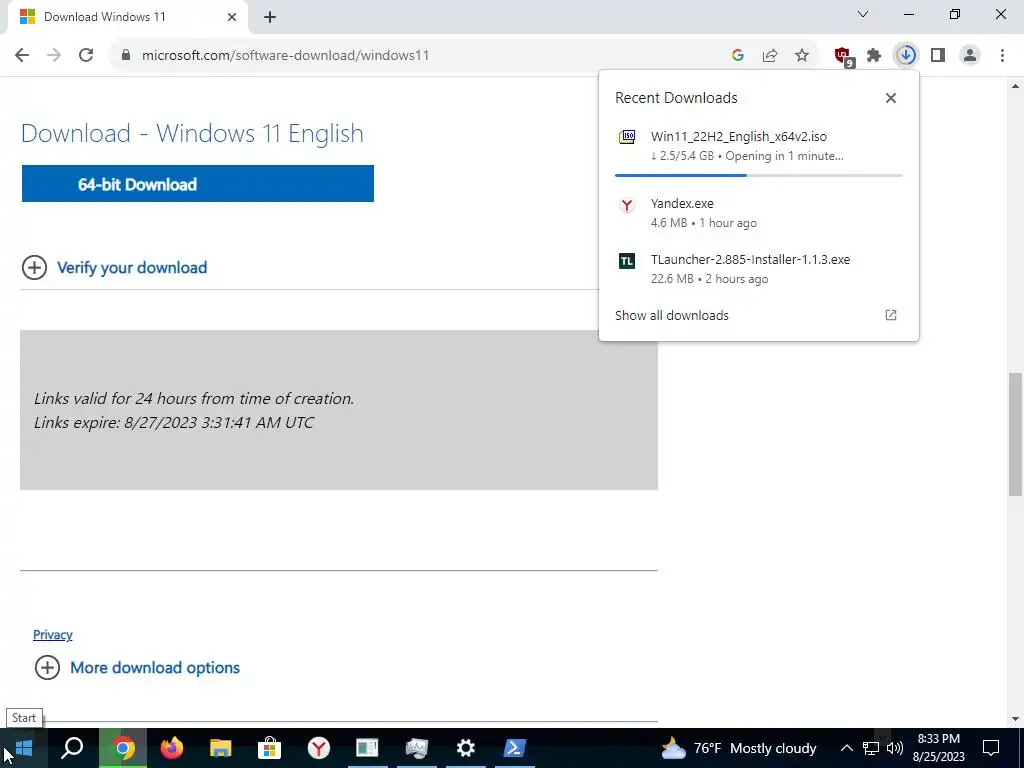Expand Verify your download section

click(115, 268)
